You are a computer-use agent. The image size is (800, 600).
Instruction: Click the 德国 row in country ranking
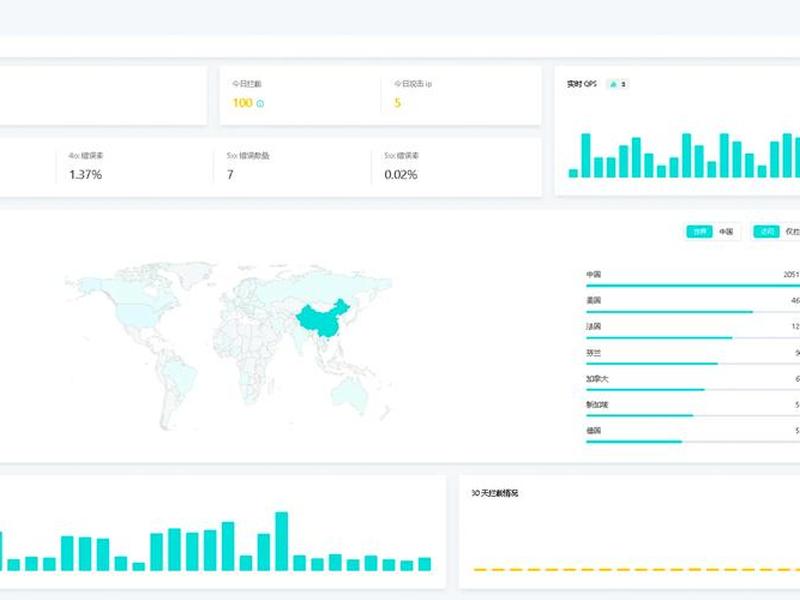click(x=693, y=435)
